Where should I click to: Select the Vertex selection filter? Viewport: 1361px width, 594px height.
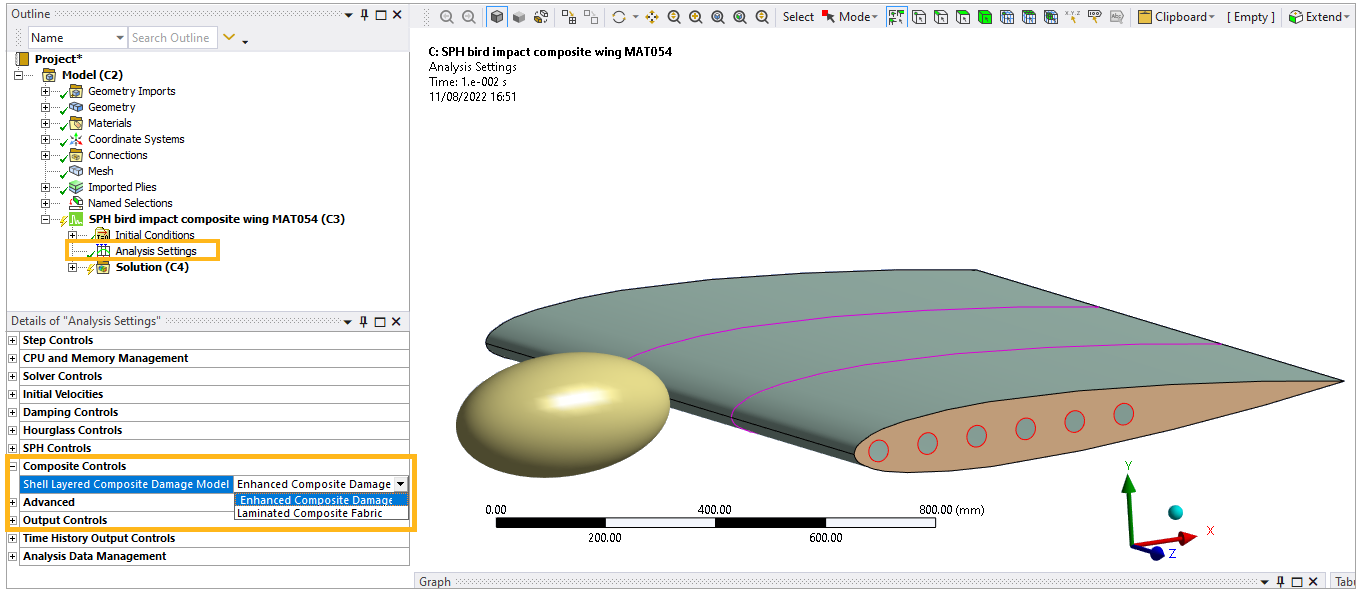coord(918,17)
